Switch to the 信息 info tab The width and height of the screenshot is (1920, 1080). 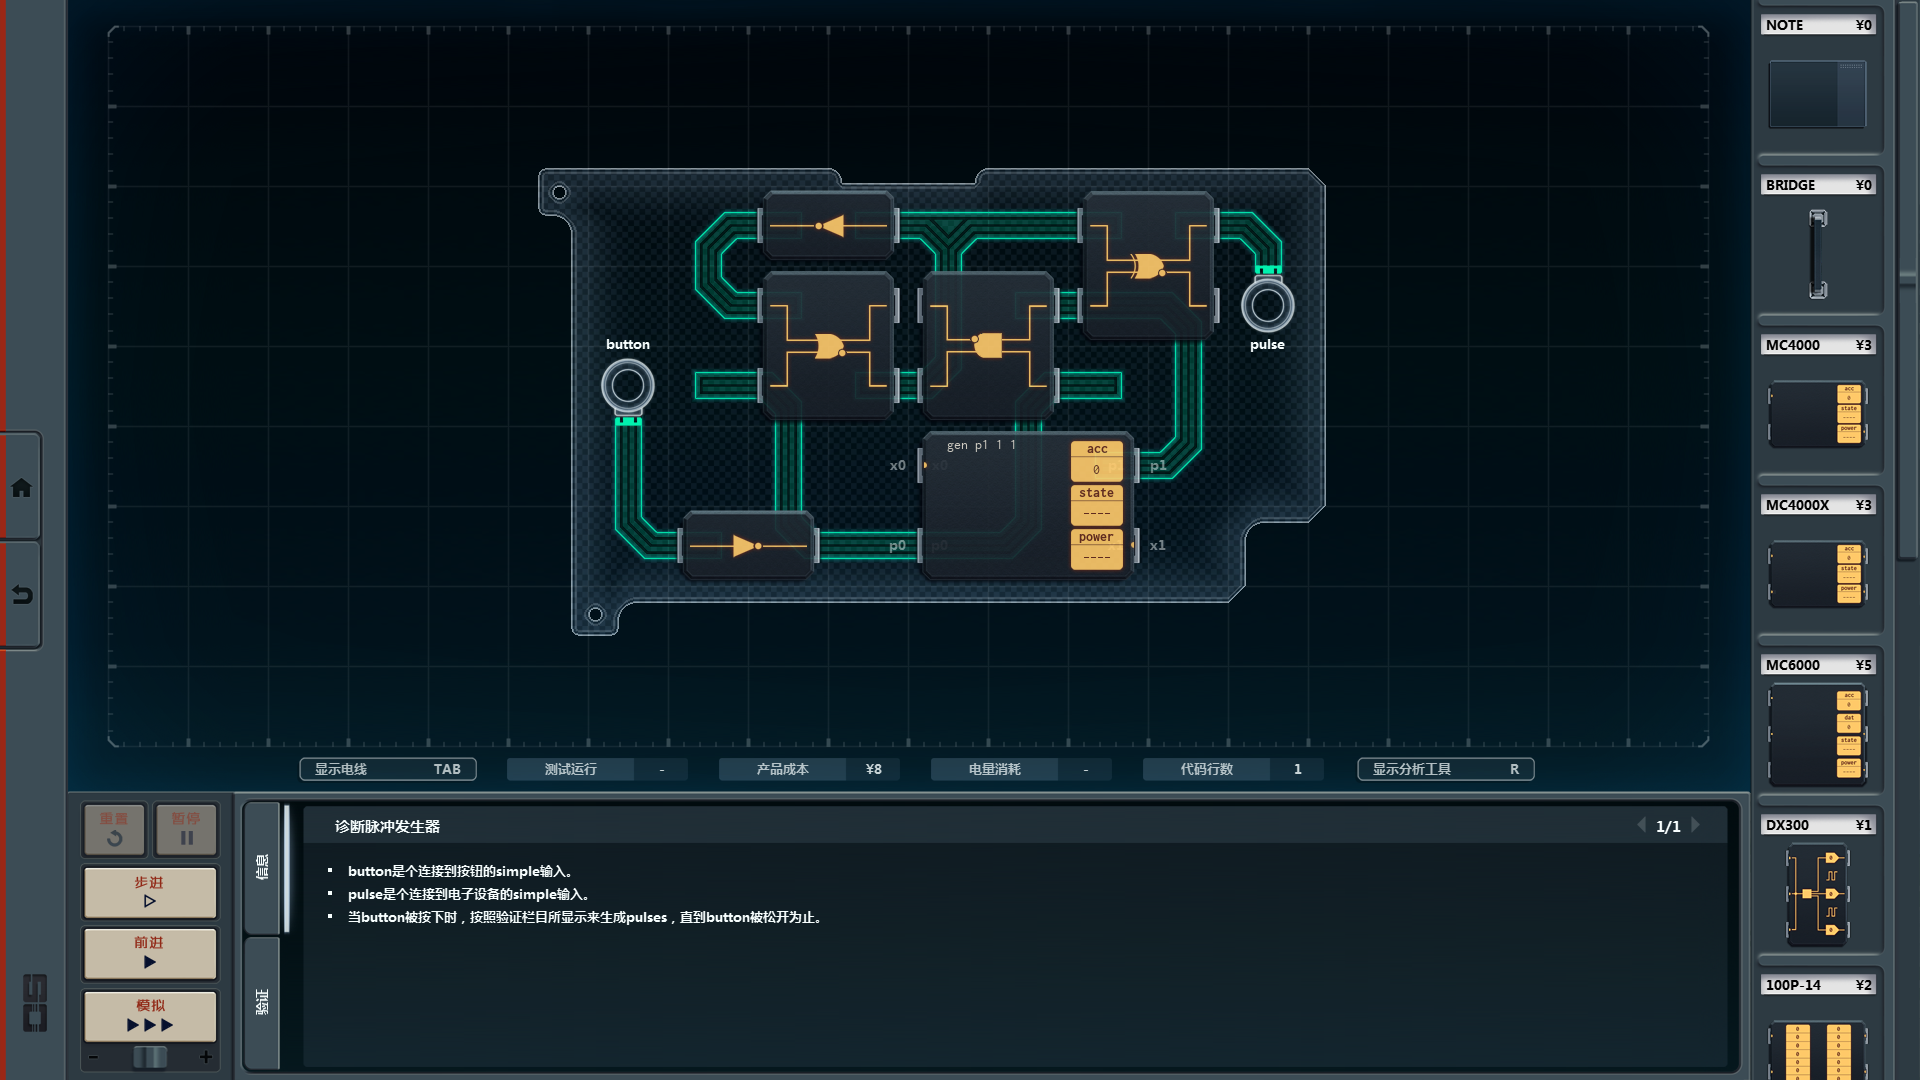pos(262,867)
